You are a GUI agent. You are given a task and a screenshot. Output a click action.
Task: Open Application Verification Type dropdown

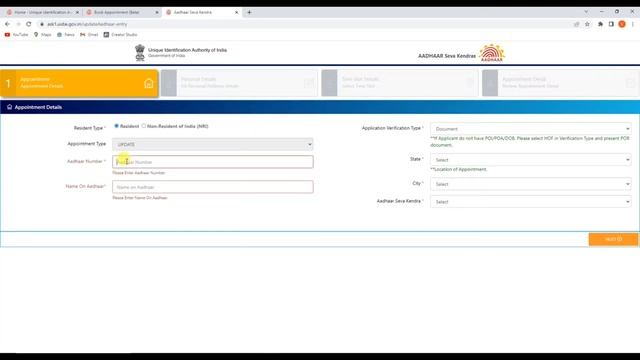(530, 129)
